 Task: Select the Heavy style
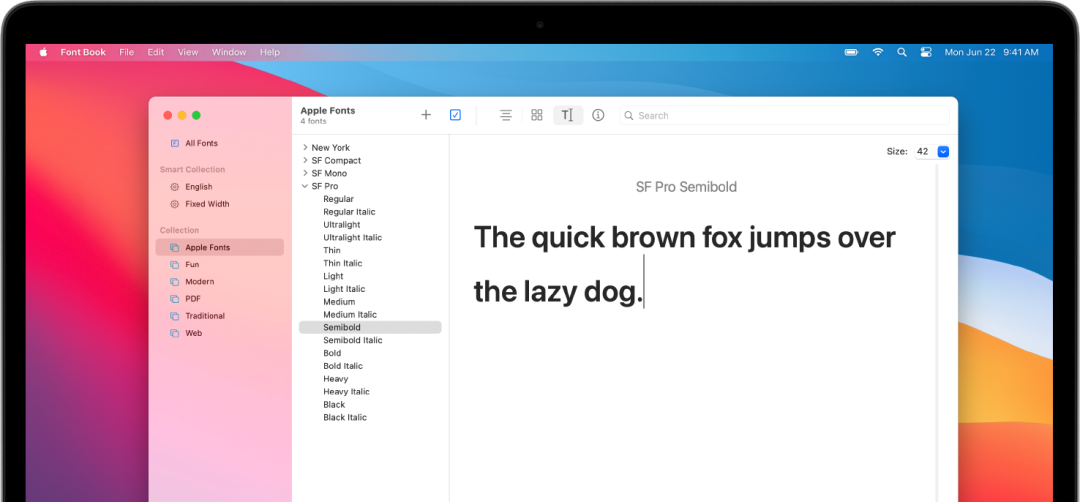pos(335,379)
